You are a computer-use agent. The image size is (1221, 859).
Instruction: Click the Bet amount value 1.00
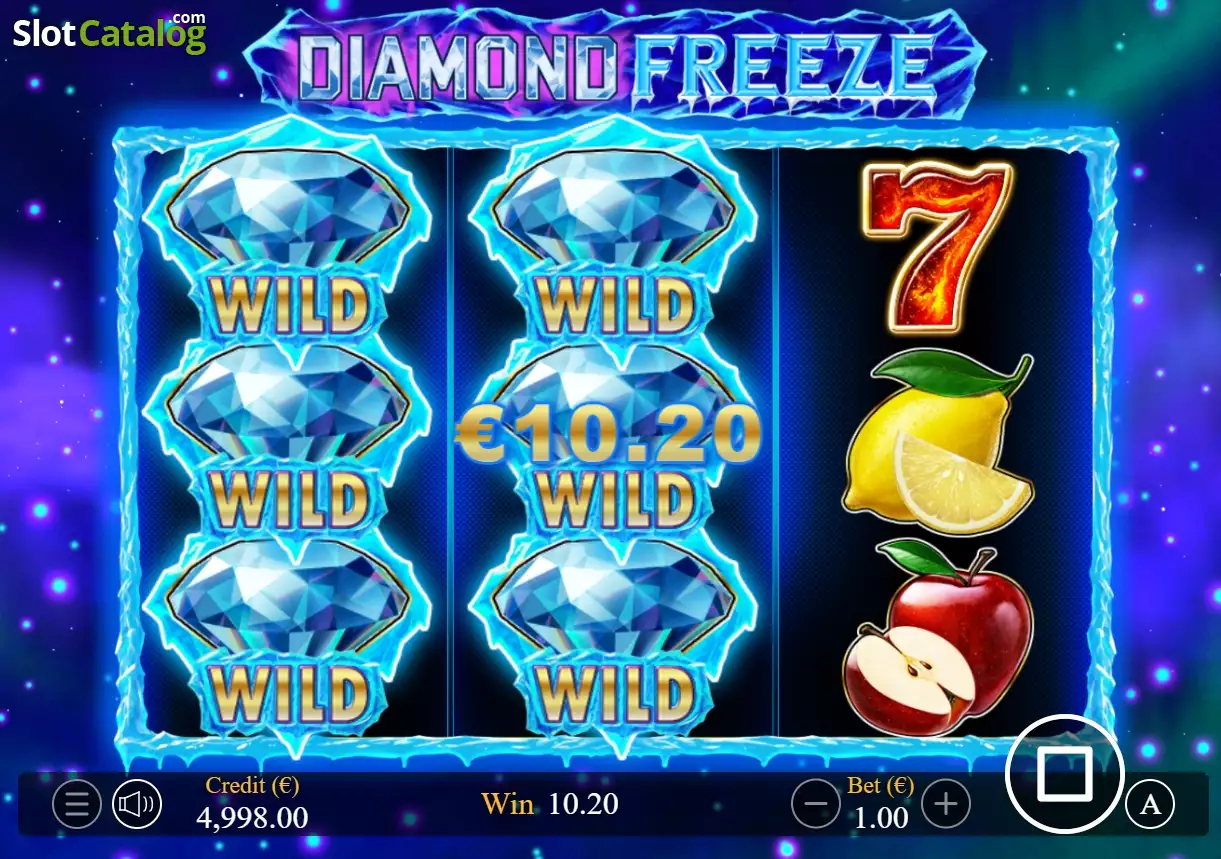[x=881, y=818]
